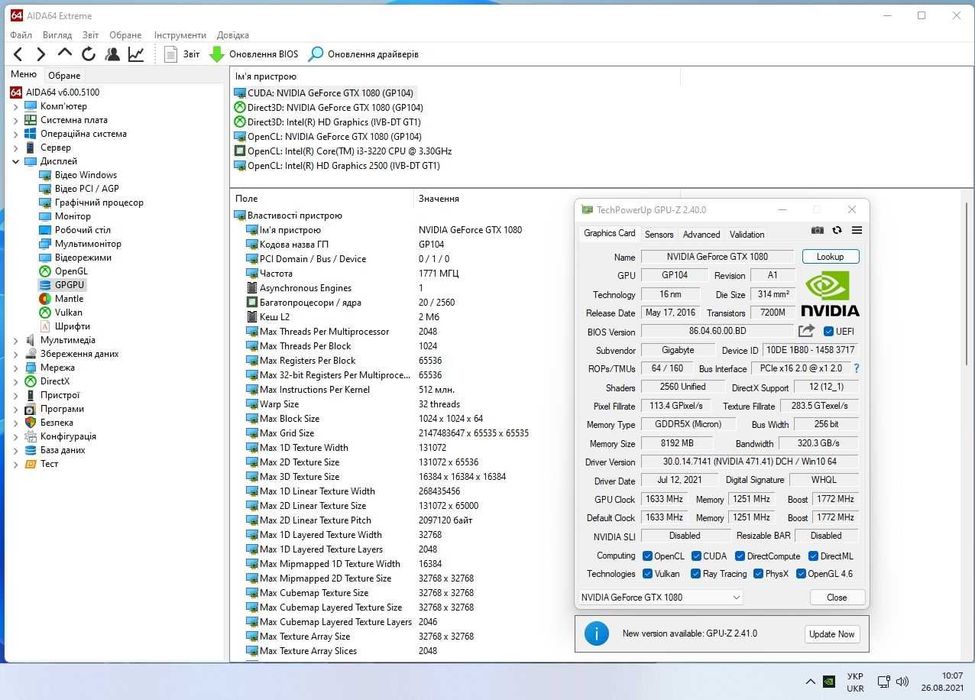Open the GPU-Z hamburger menu
The width and height of the screenshot is (975, 700).
coord(857,230)
